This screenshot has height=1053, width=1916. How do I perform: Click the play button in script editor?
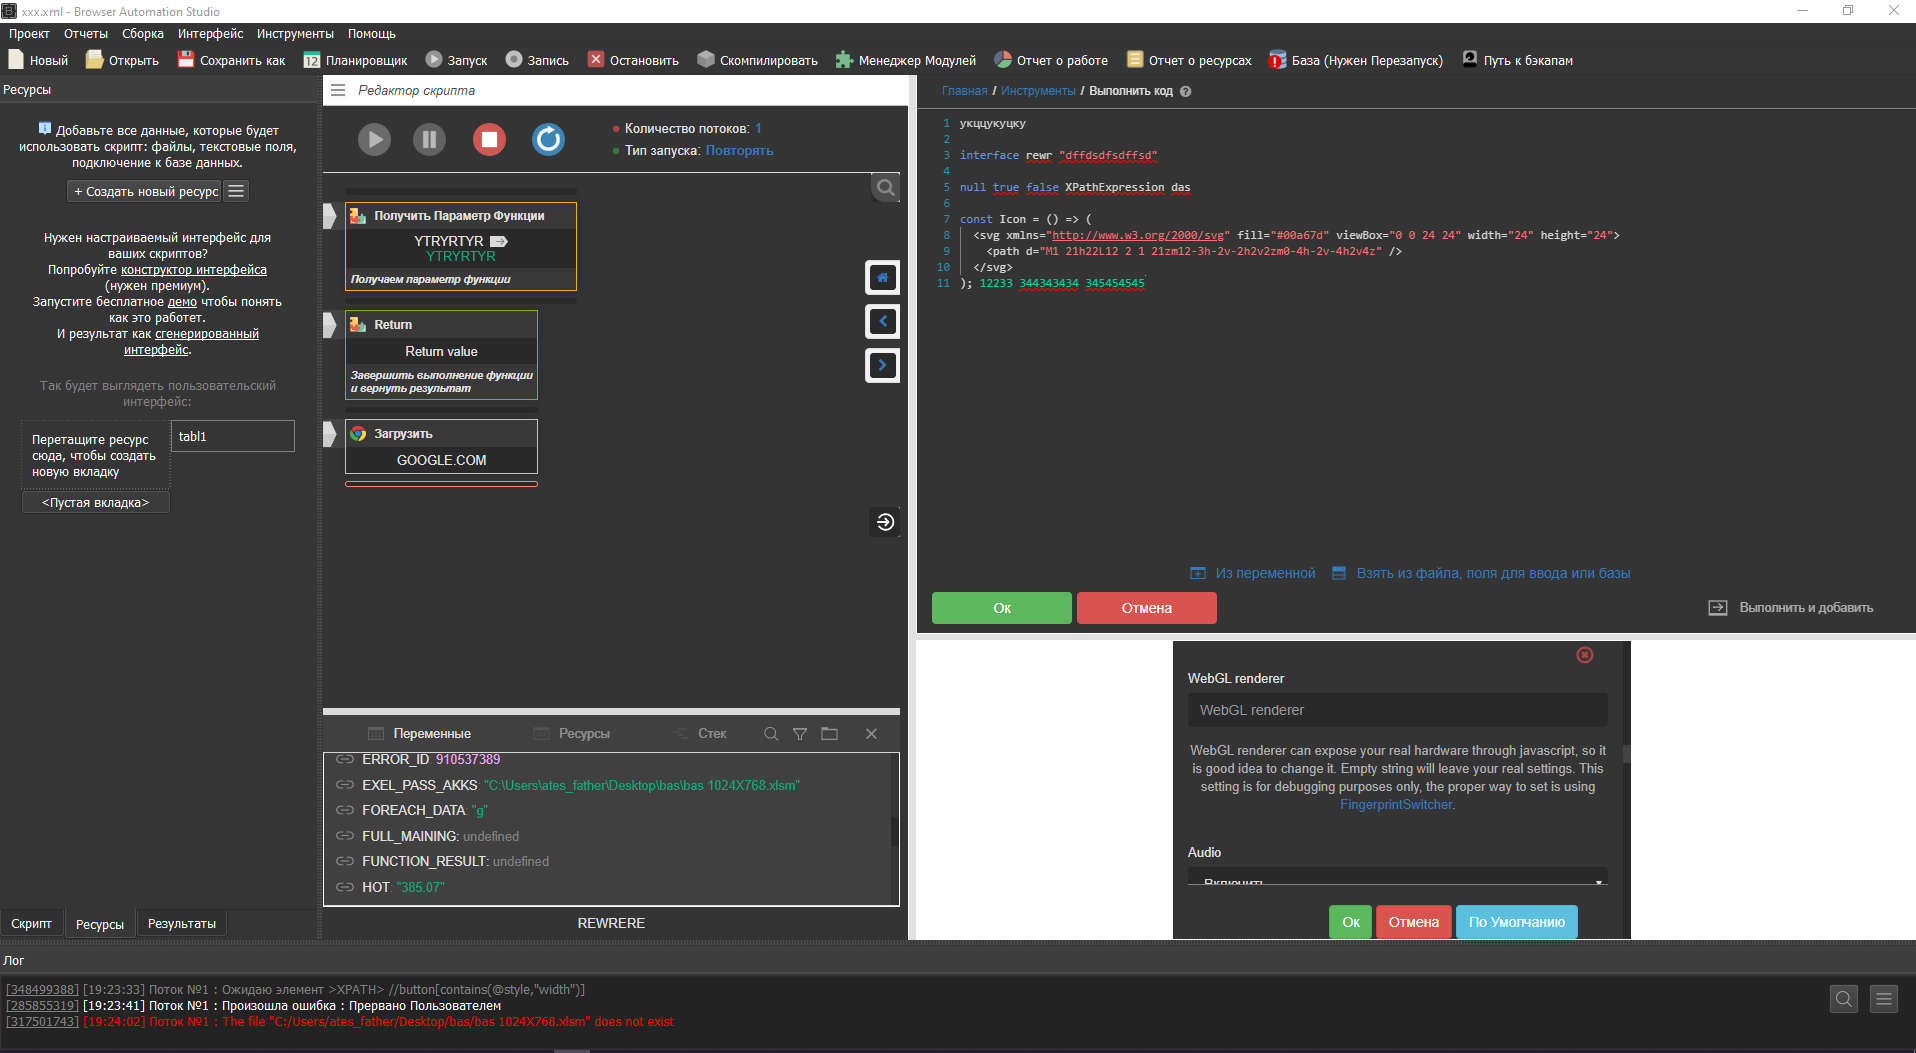(x=374, y=139)
